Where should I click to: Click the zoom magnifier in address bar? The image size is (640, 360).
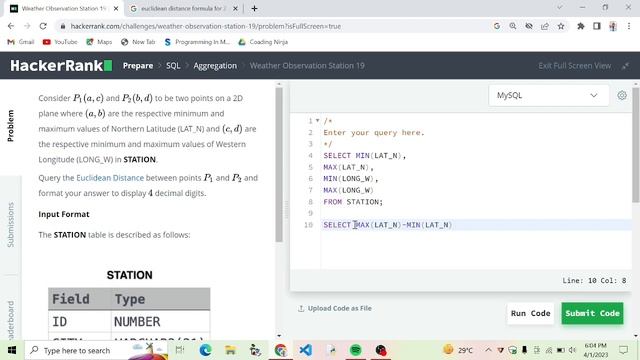tap(513, 26)
